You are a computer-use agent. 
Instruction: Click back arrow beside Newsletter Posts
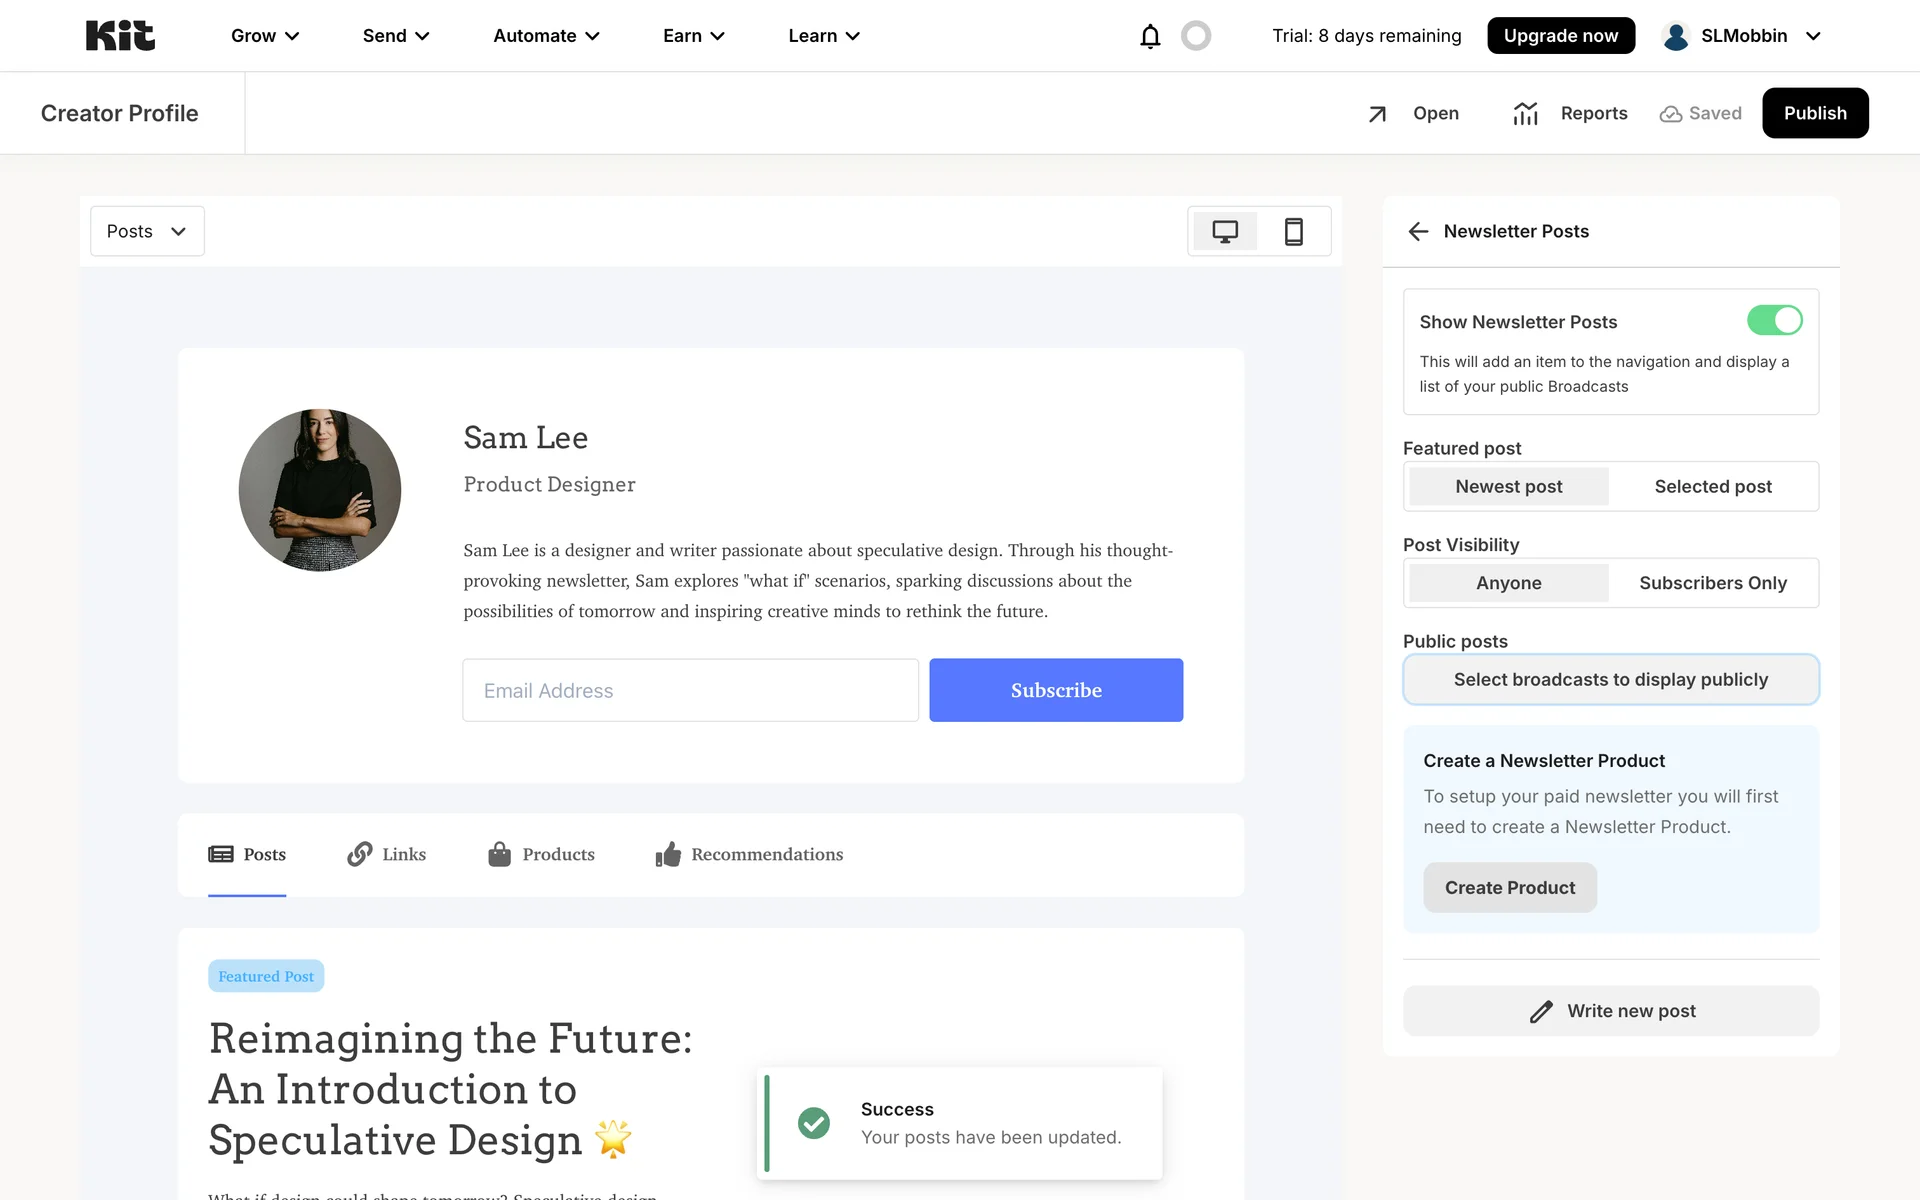point(1418,232)
